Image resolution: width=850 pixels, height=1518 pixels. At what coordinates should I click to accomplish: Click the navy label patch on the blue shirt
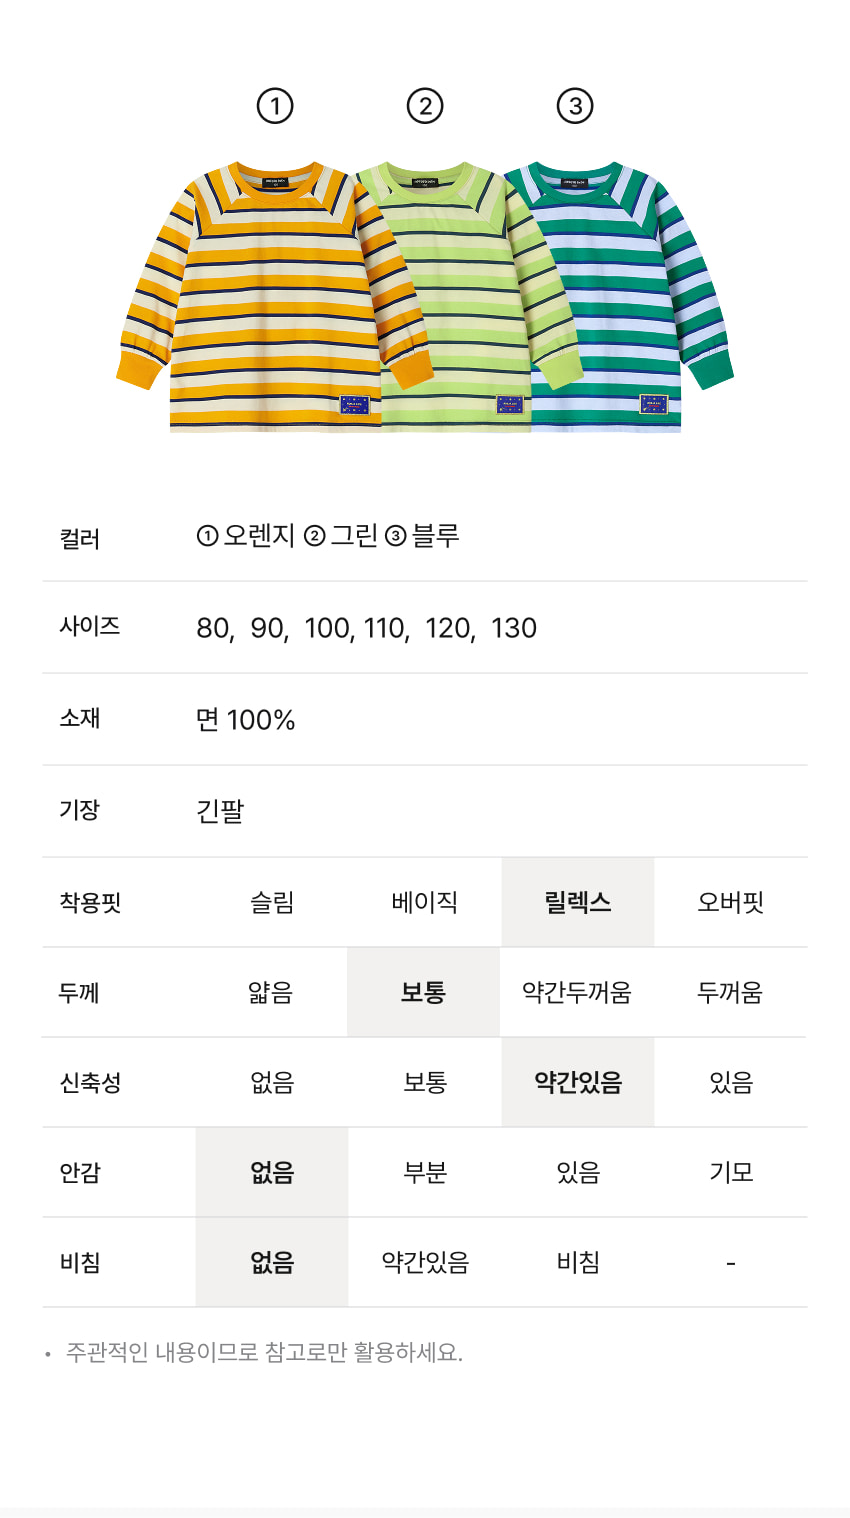pyautogui.click(x=654, y=404)
